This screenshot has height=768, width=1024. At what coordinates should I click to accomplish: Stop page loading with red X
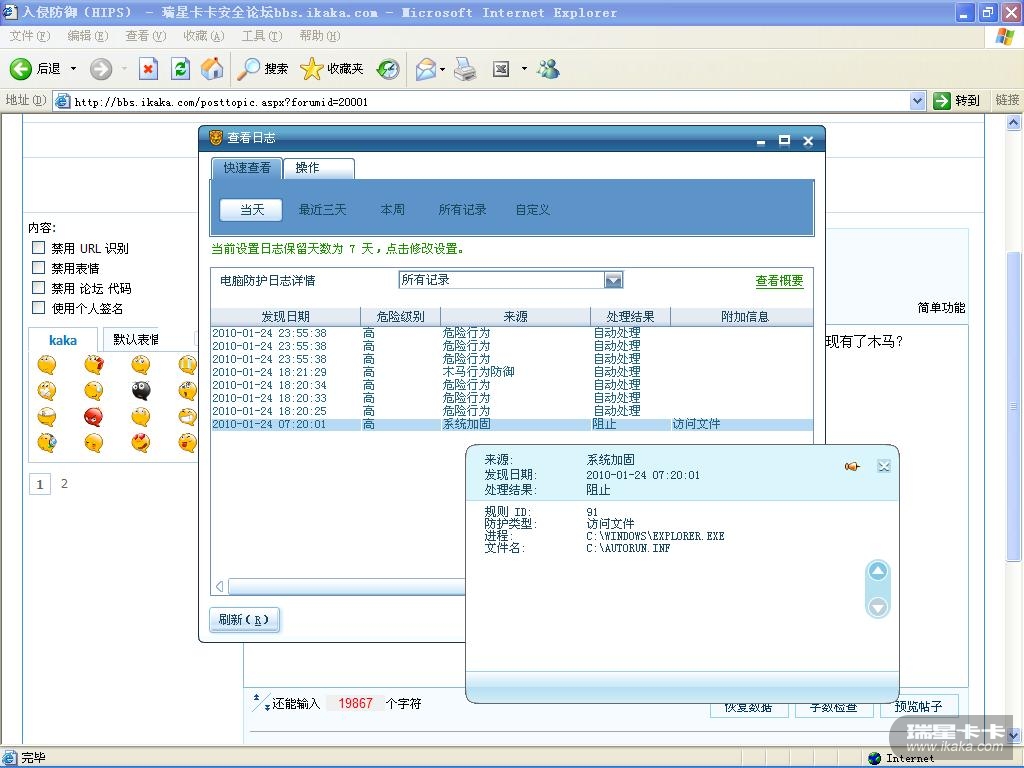(149, 69)
